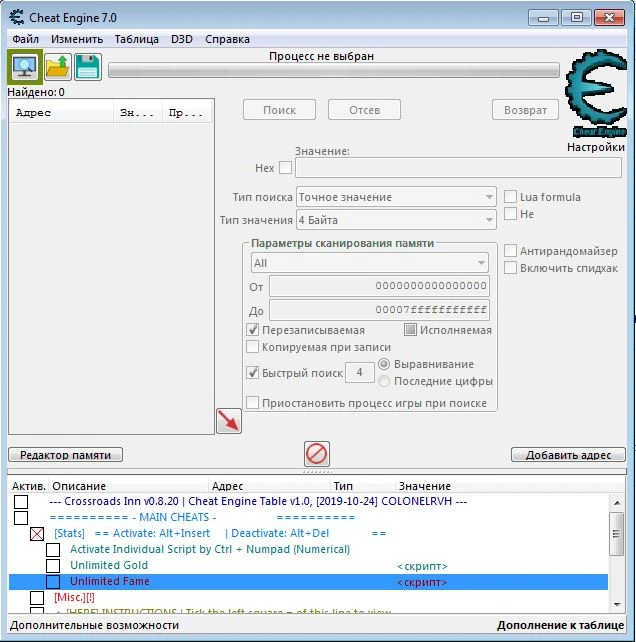Toggle the Исполняемая checkbox
The image size is (636, 642).
tap(410, 330)
